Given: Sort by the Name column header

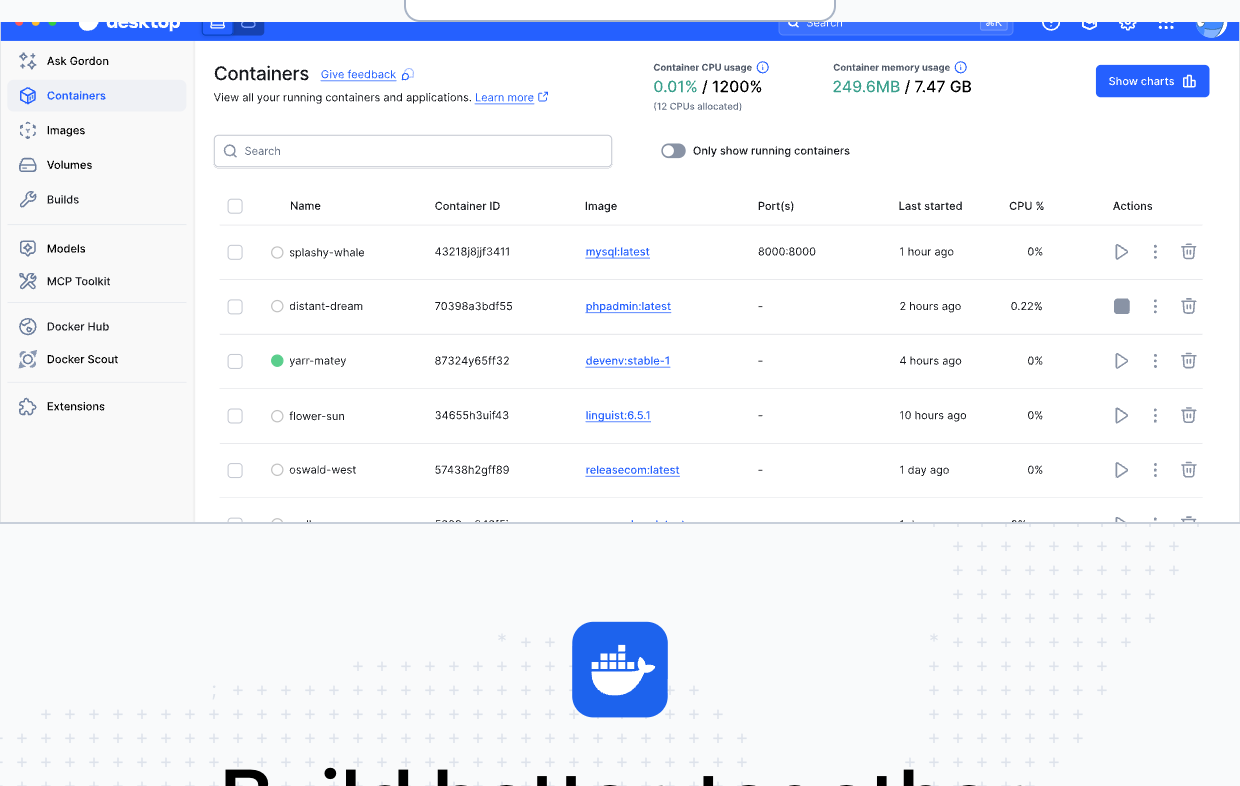Looking at the screenshot, I should (x=305, y=206).
